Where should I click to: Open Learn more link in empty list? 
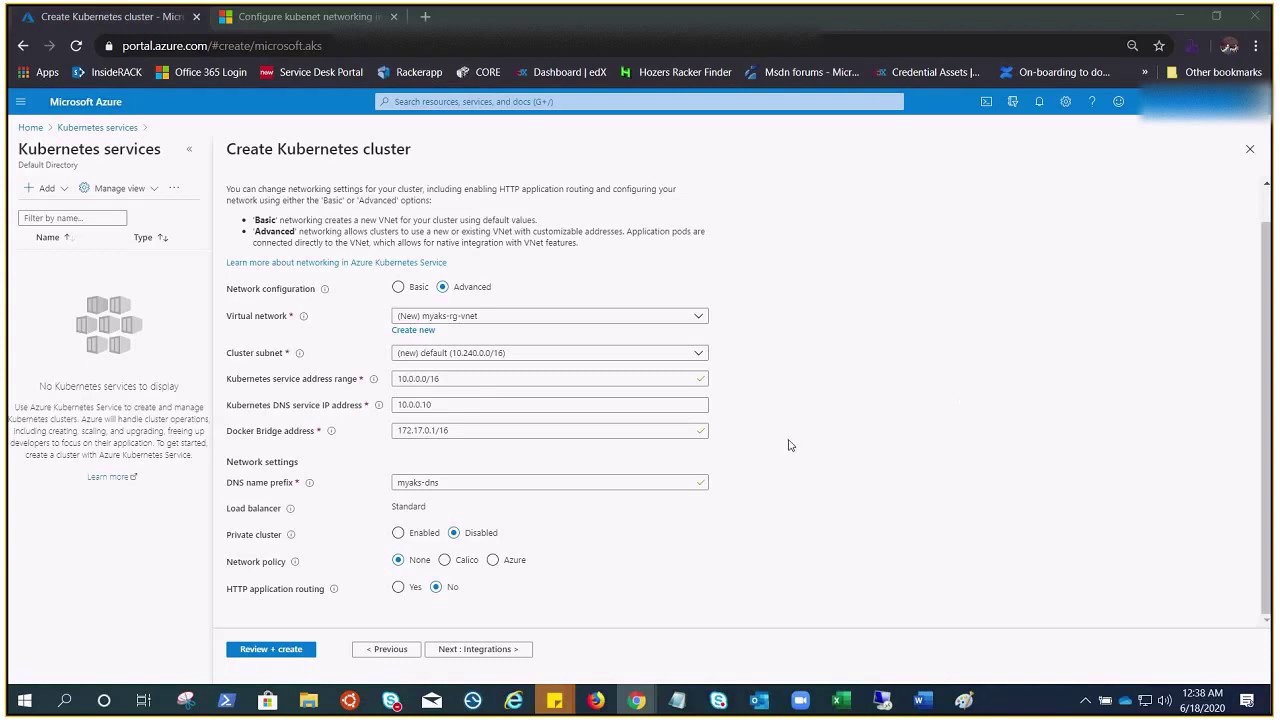coord(112,477)
